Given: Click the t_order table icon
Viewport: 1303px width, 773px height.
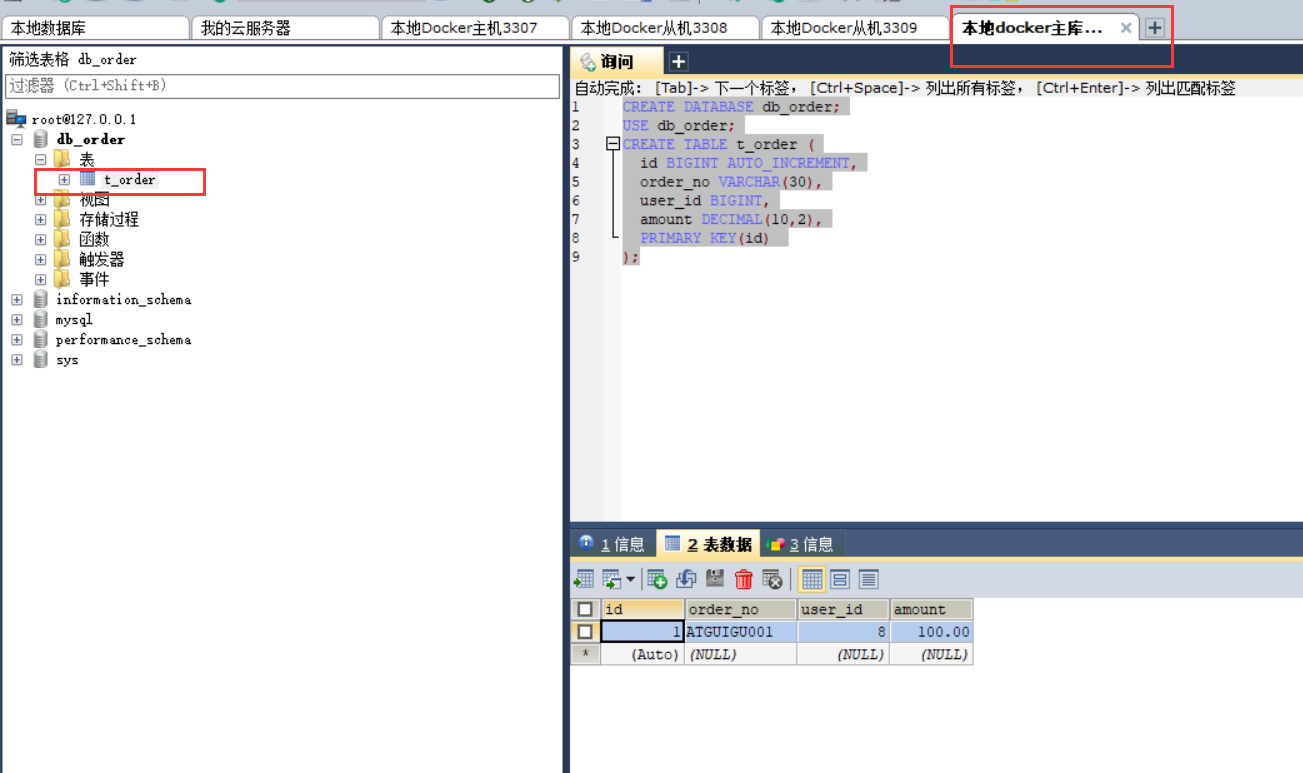Looking at the screenshot, I should click(x=88, y=179).
